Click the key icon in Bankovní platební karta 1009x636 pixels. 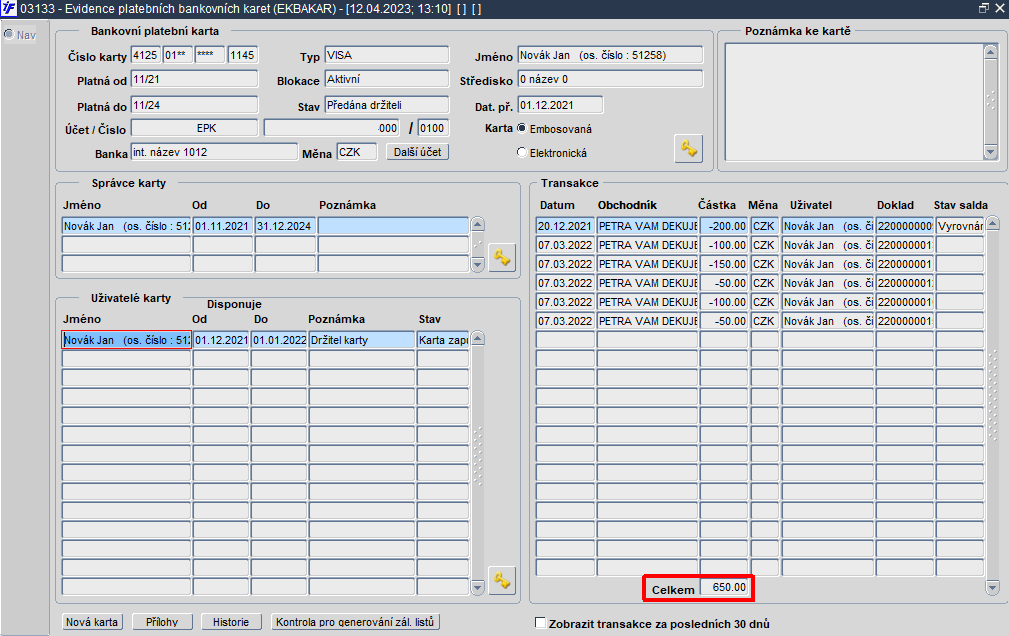click(688, 149)
